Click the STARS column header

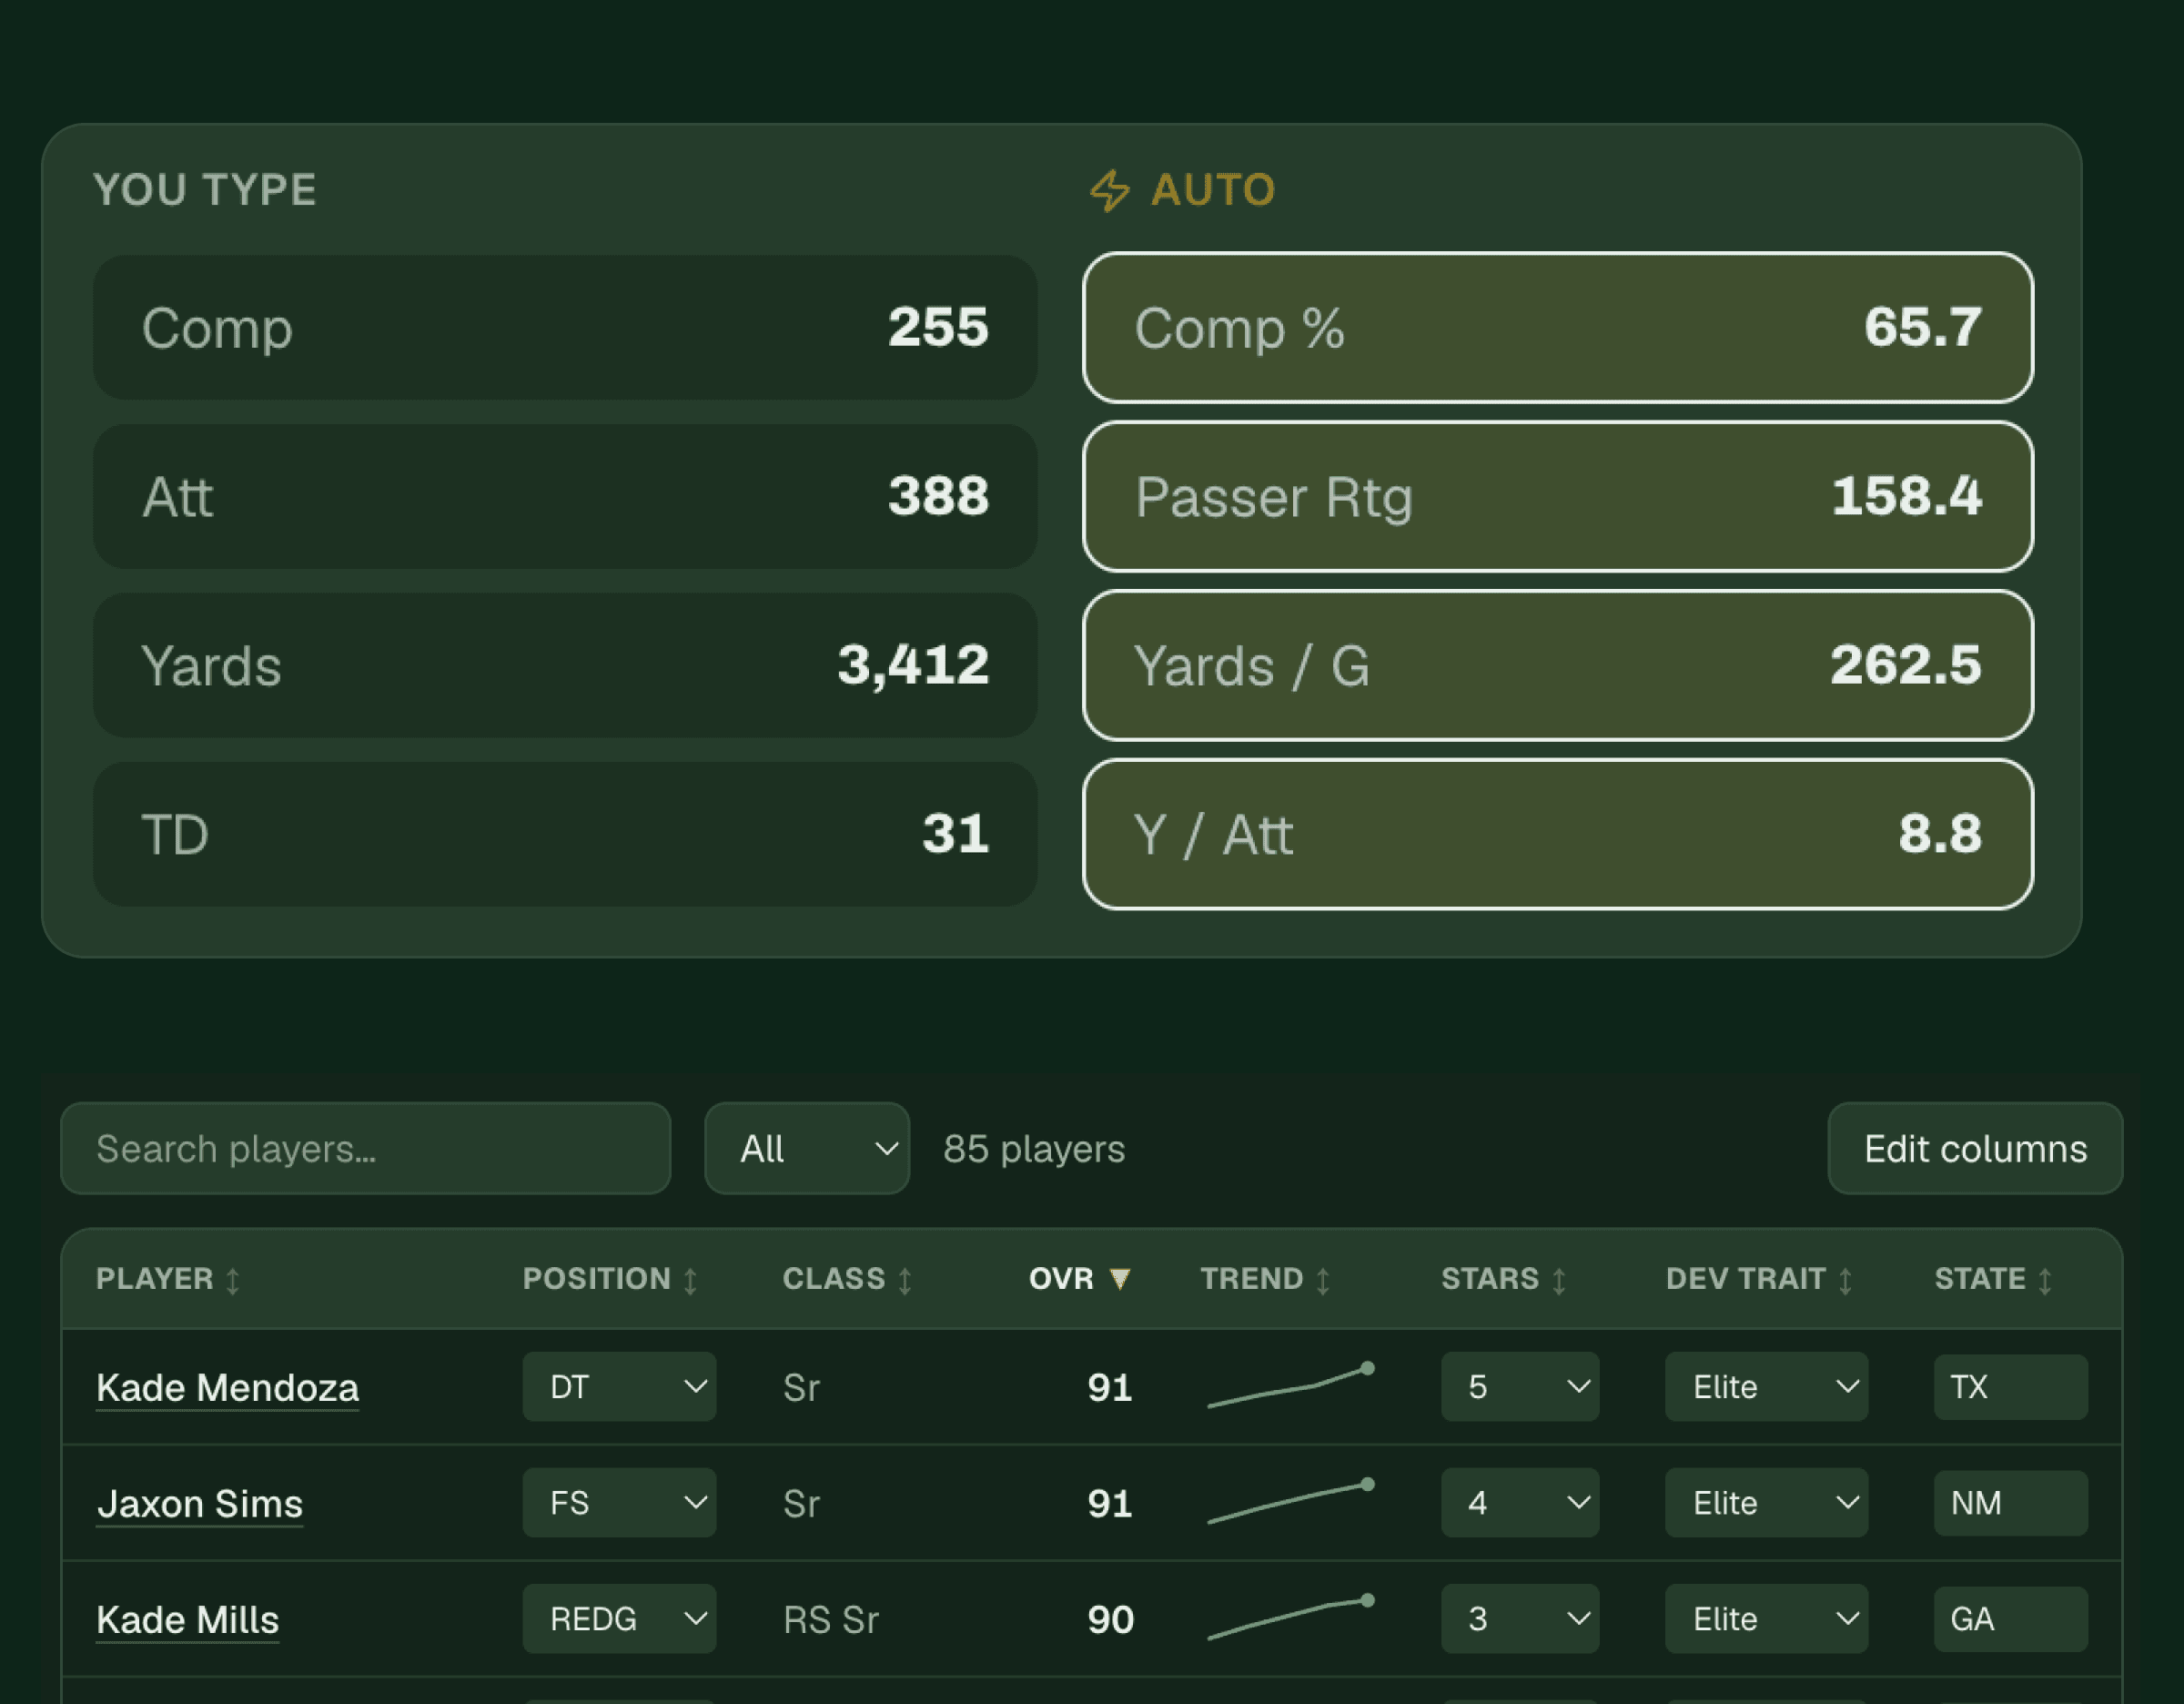coord(1504,1279)
